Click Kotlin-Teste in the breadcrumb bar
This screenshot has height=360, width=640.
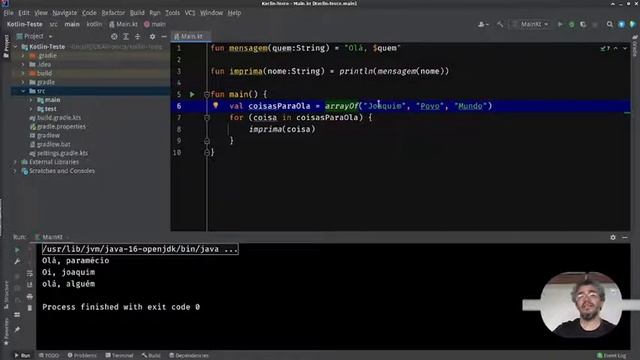coord(24,24)
